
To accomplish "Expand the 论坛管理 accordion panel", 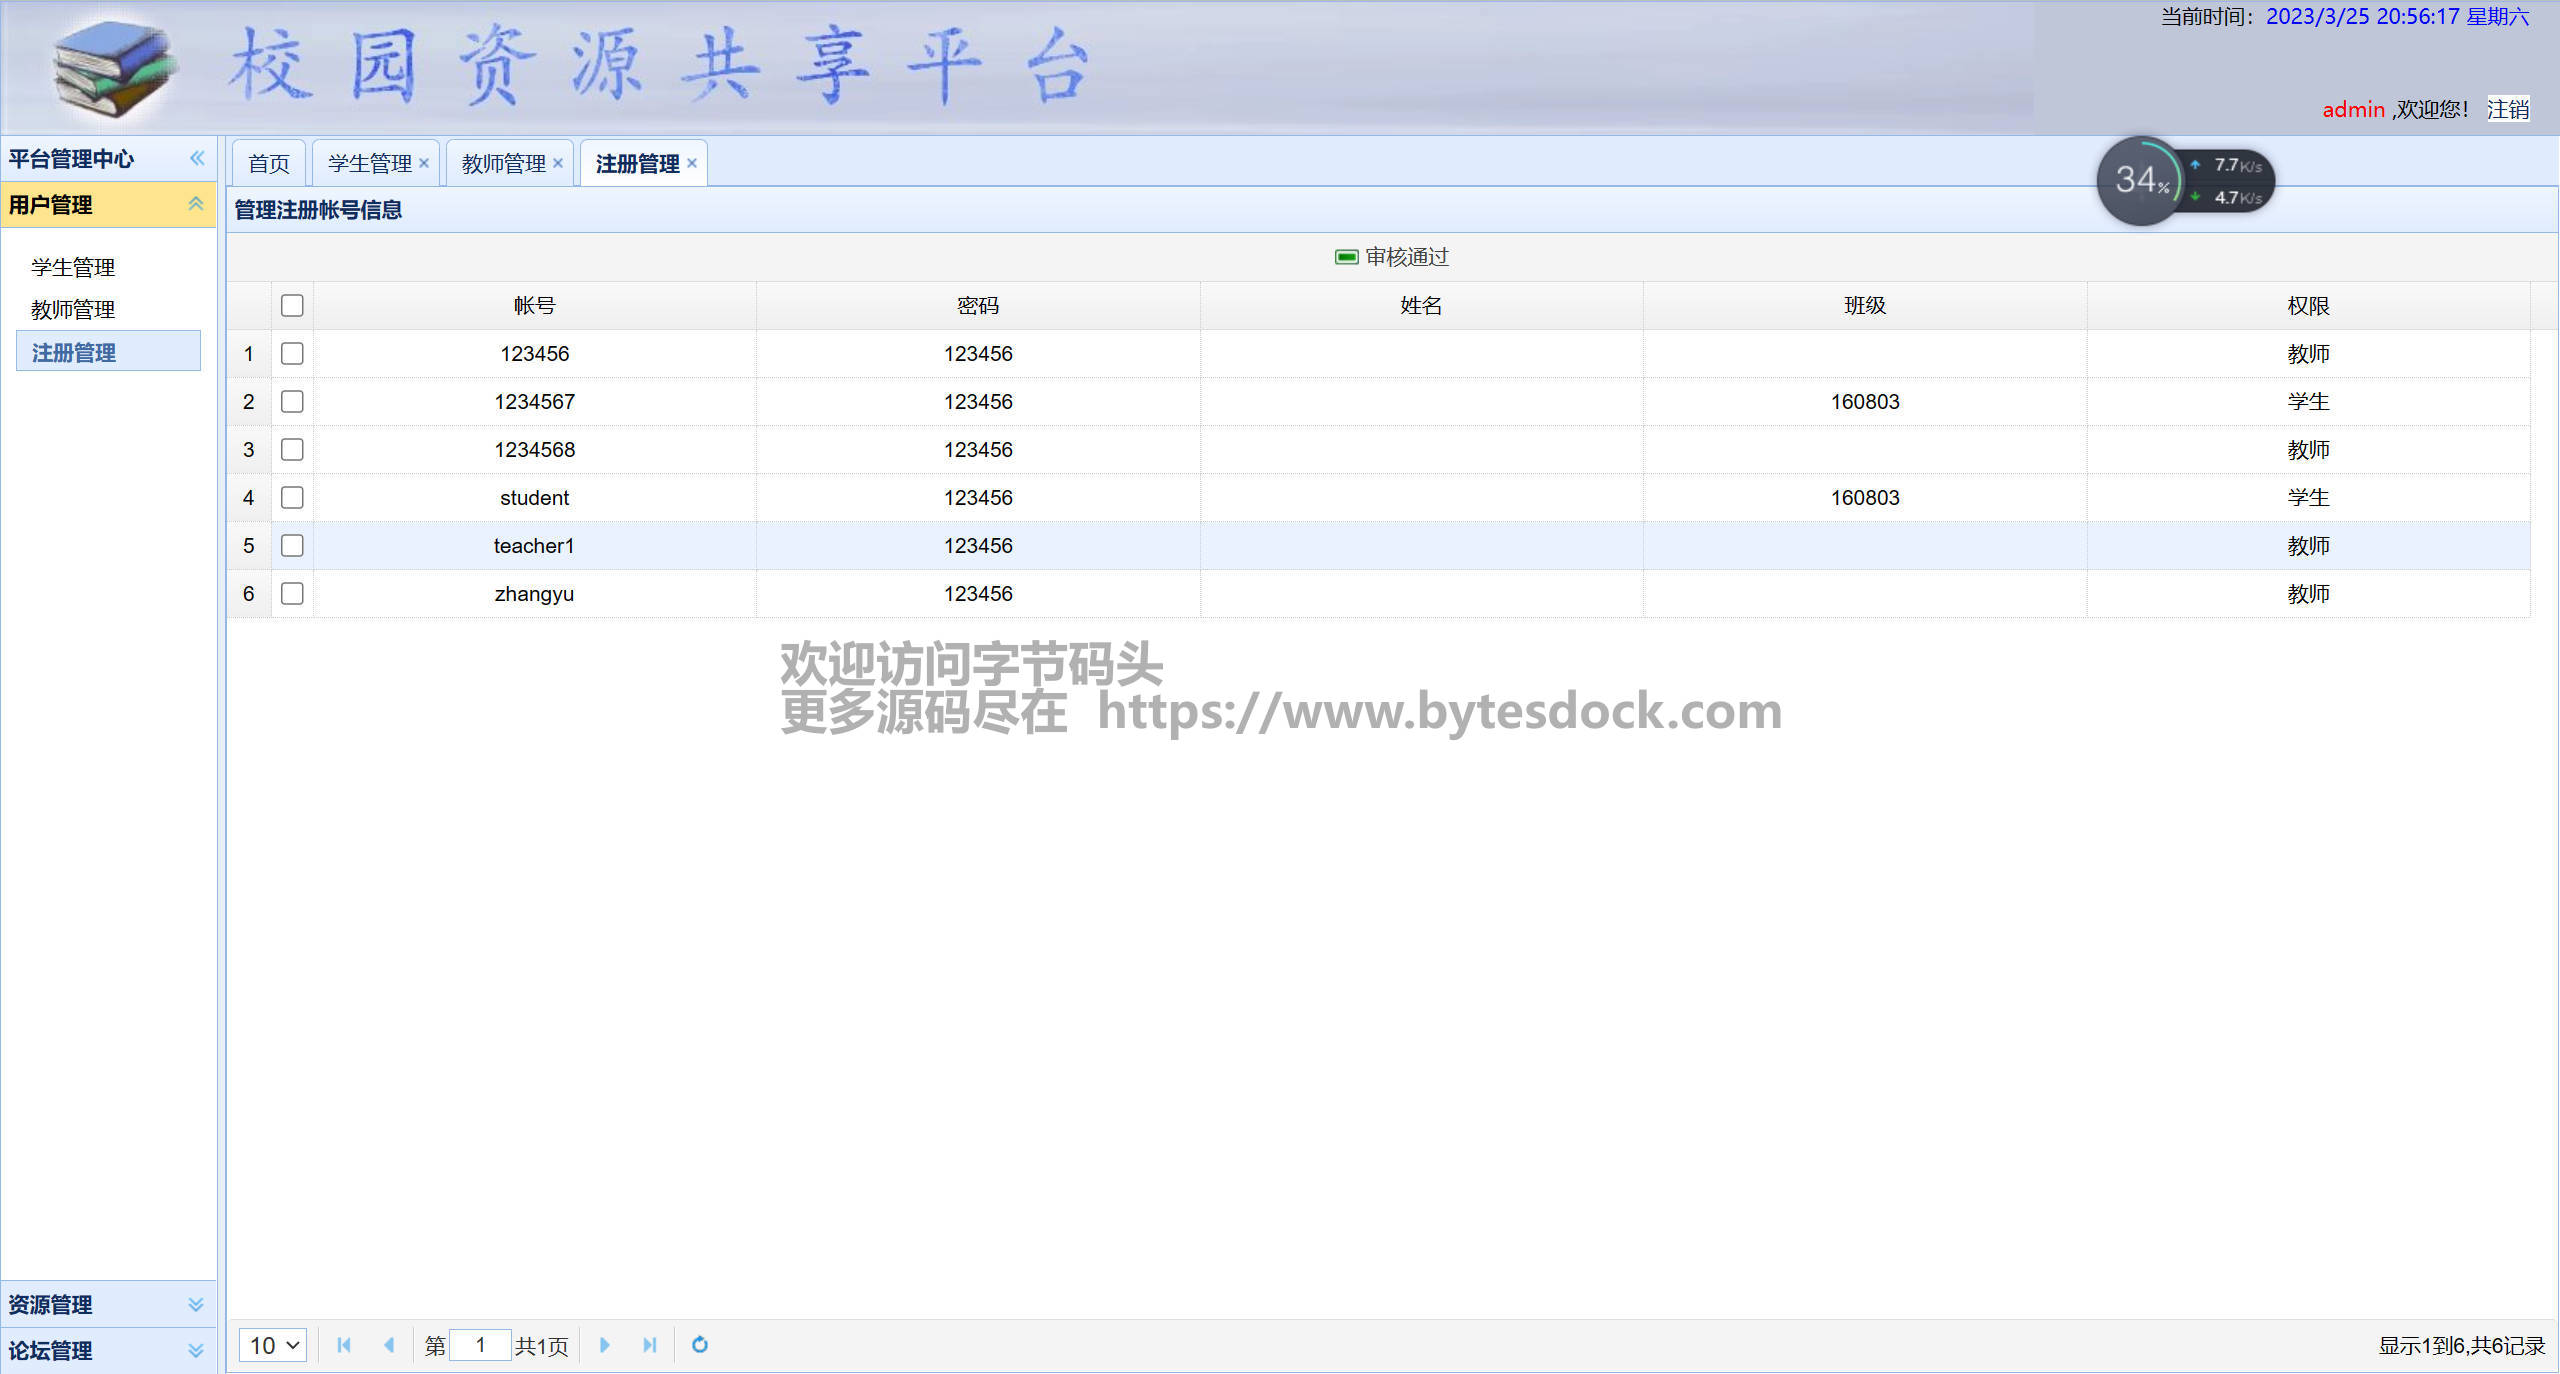I will coord(196,1350).
